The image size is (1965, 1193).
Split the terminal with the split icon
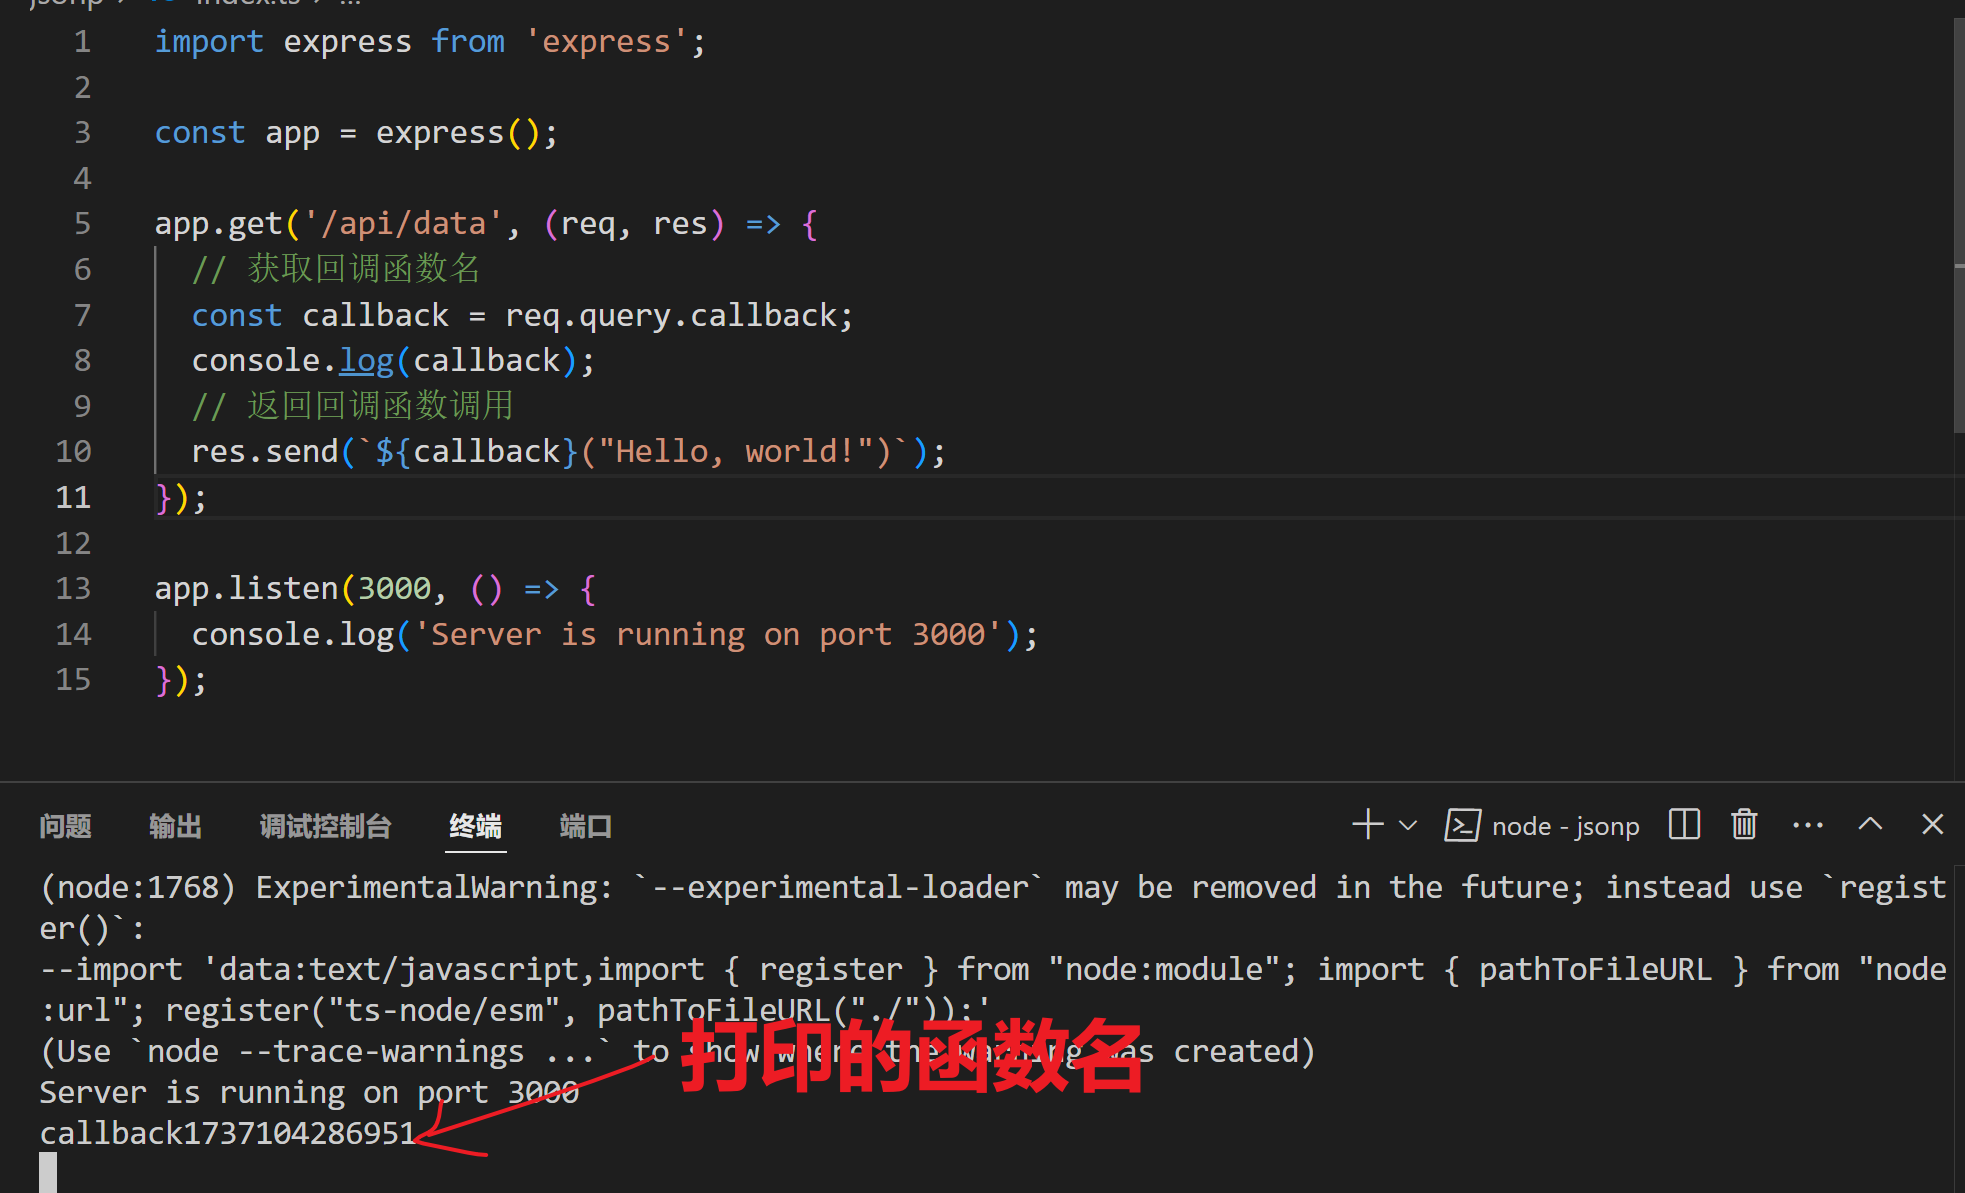pos(1684,825)
